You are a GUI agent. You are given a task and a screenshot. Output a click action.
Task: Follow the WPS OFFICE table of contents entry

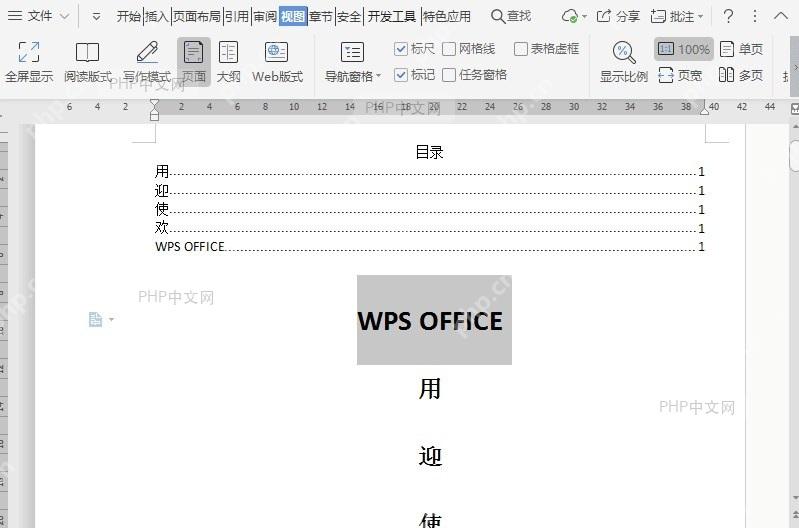(430, 247)
